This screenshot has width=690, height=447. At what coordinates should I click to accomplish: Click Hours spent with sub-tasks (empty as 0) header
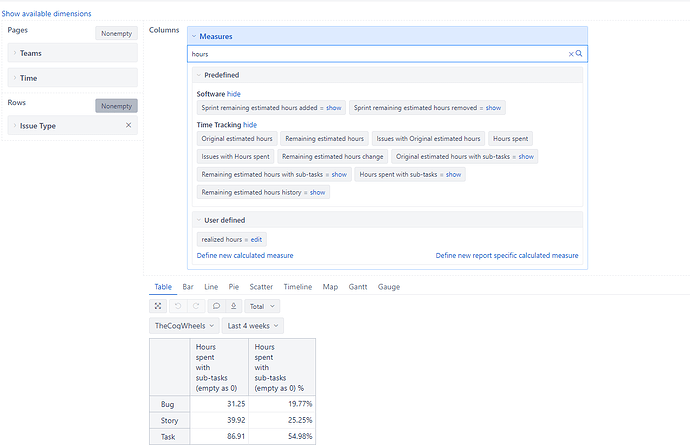(x=219, y=367)
